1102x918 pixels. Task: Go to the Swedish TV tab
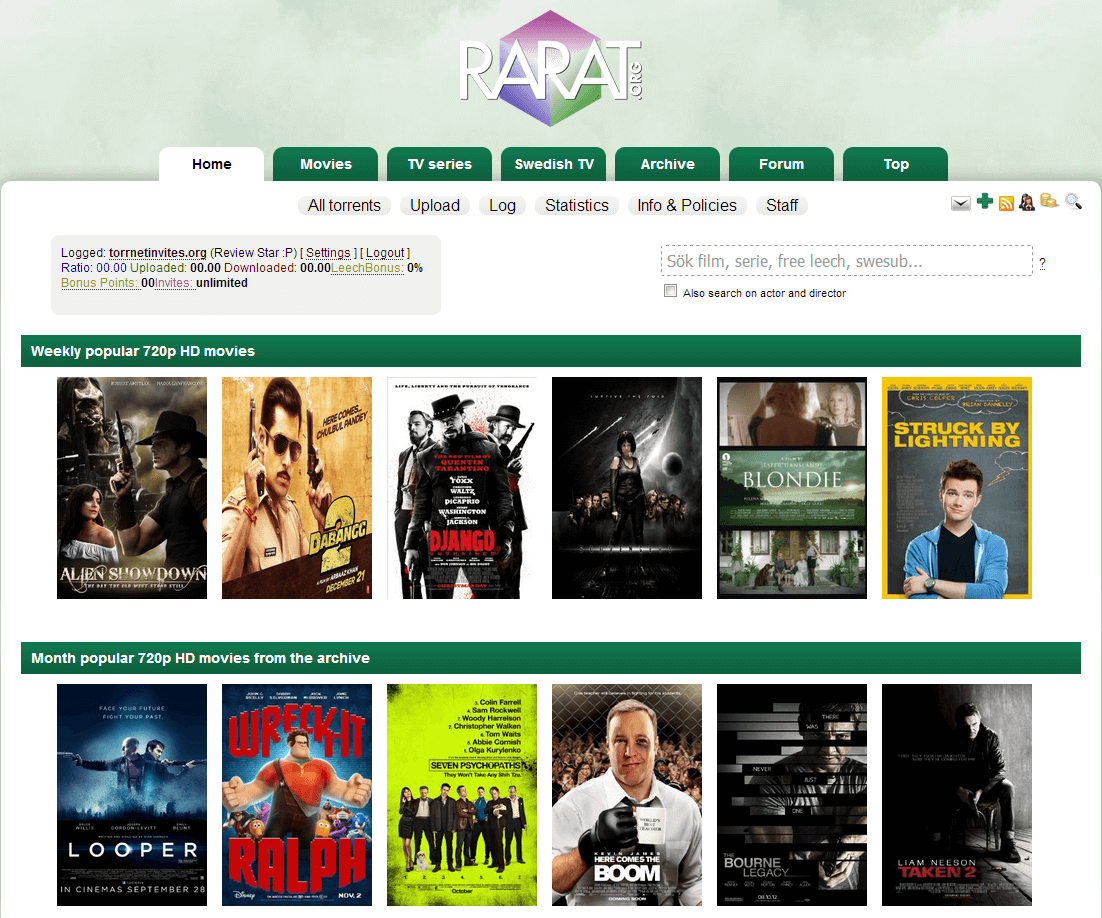pyautogui.click(x=554, y=164)
